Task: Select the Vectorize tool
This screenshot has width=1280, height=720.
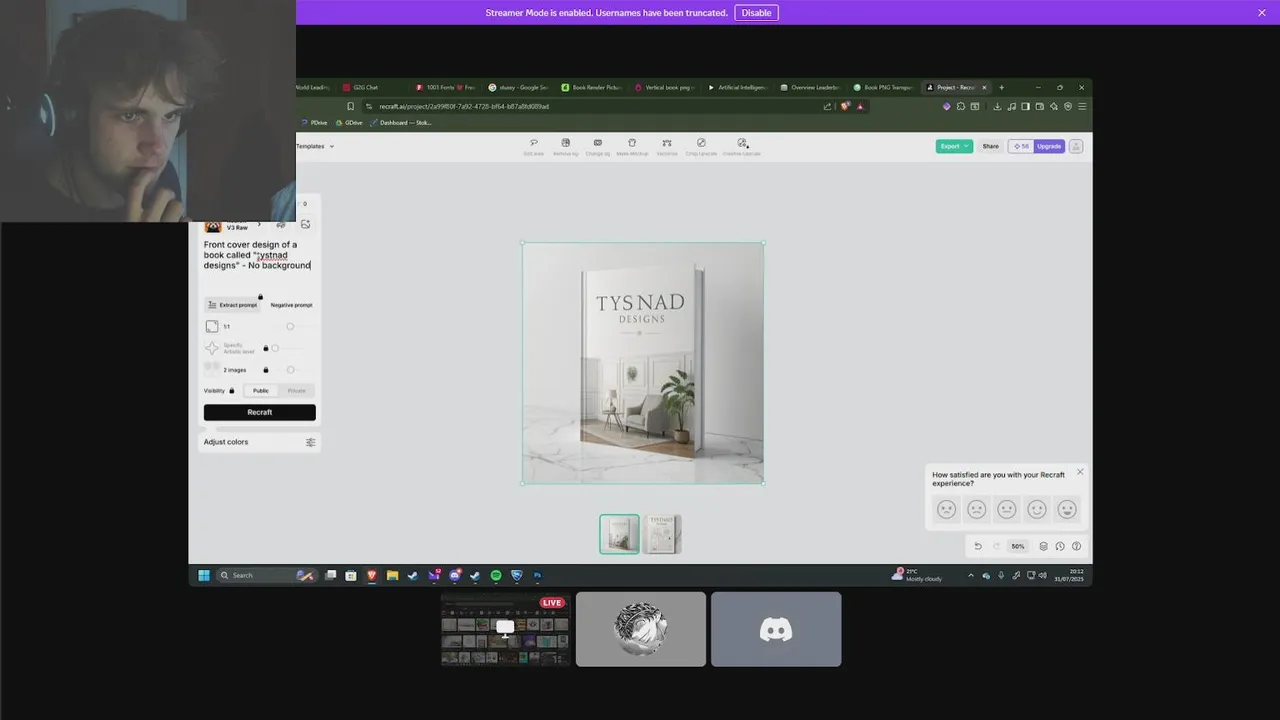Action: (x=667, y=146)
